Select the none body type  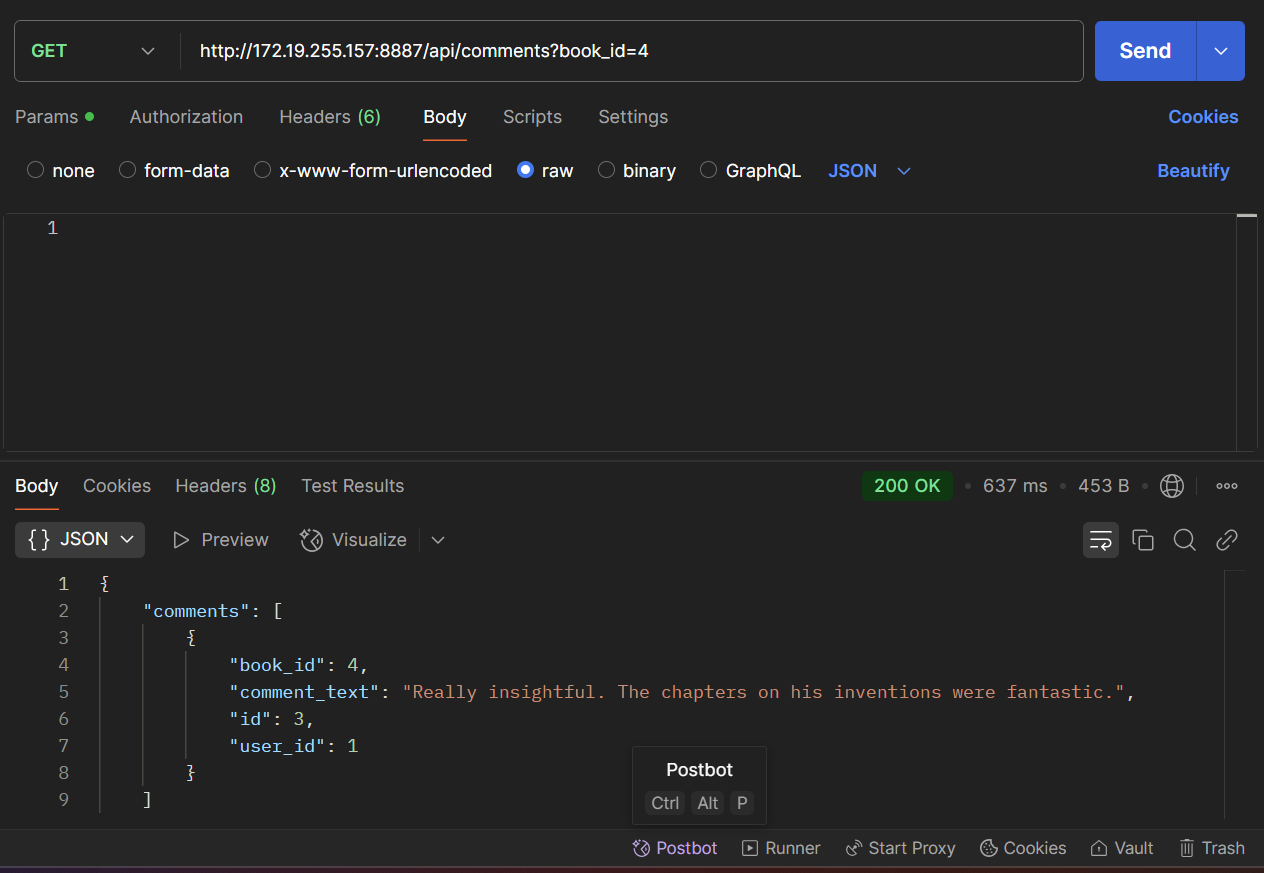pos(61,171)
